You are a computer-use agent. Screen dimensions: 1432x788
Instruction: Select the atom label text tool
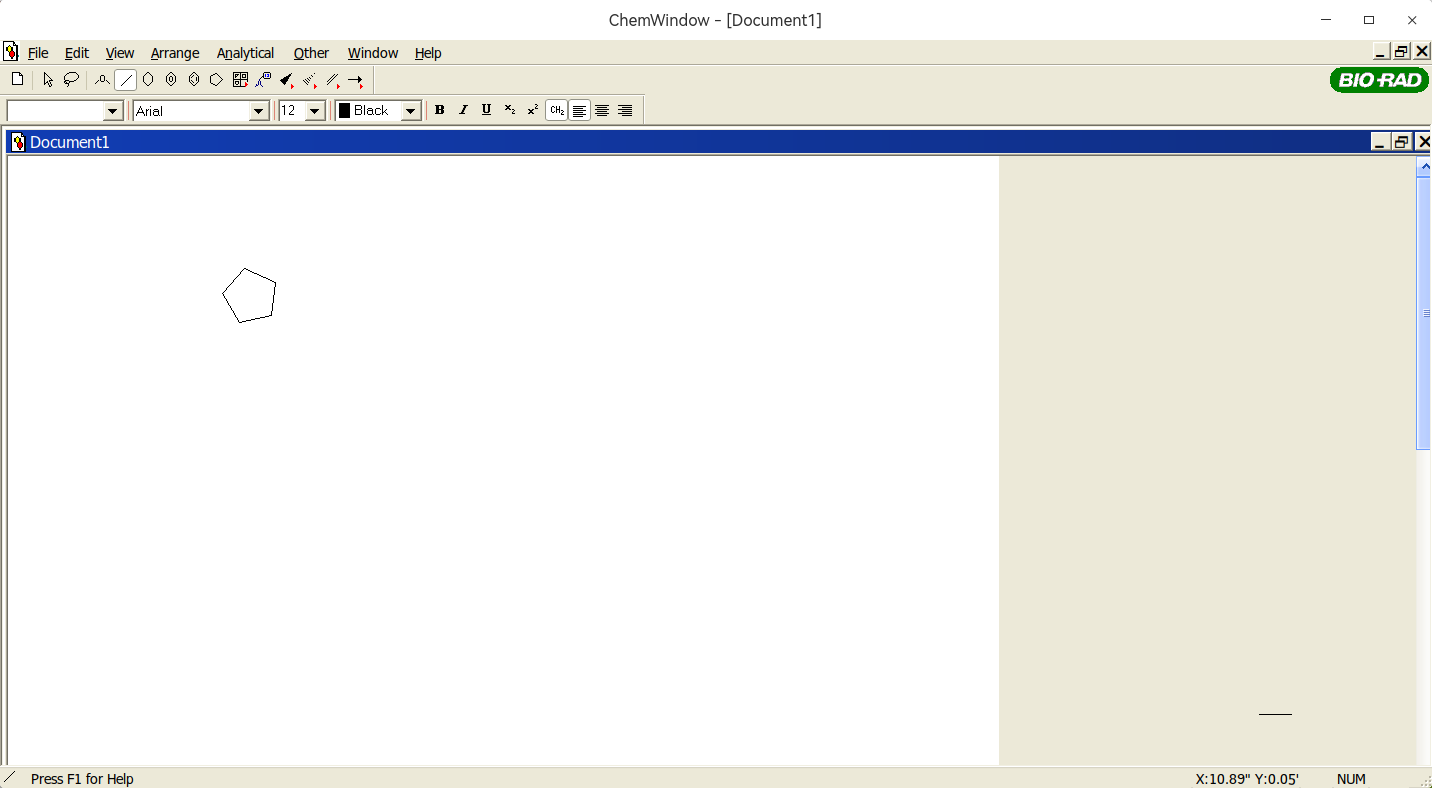point(263,80)
